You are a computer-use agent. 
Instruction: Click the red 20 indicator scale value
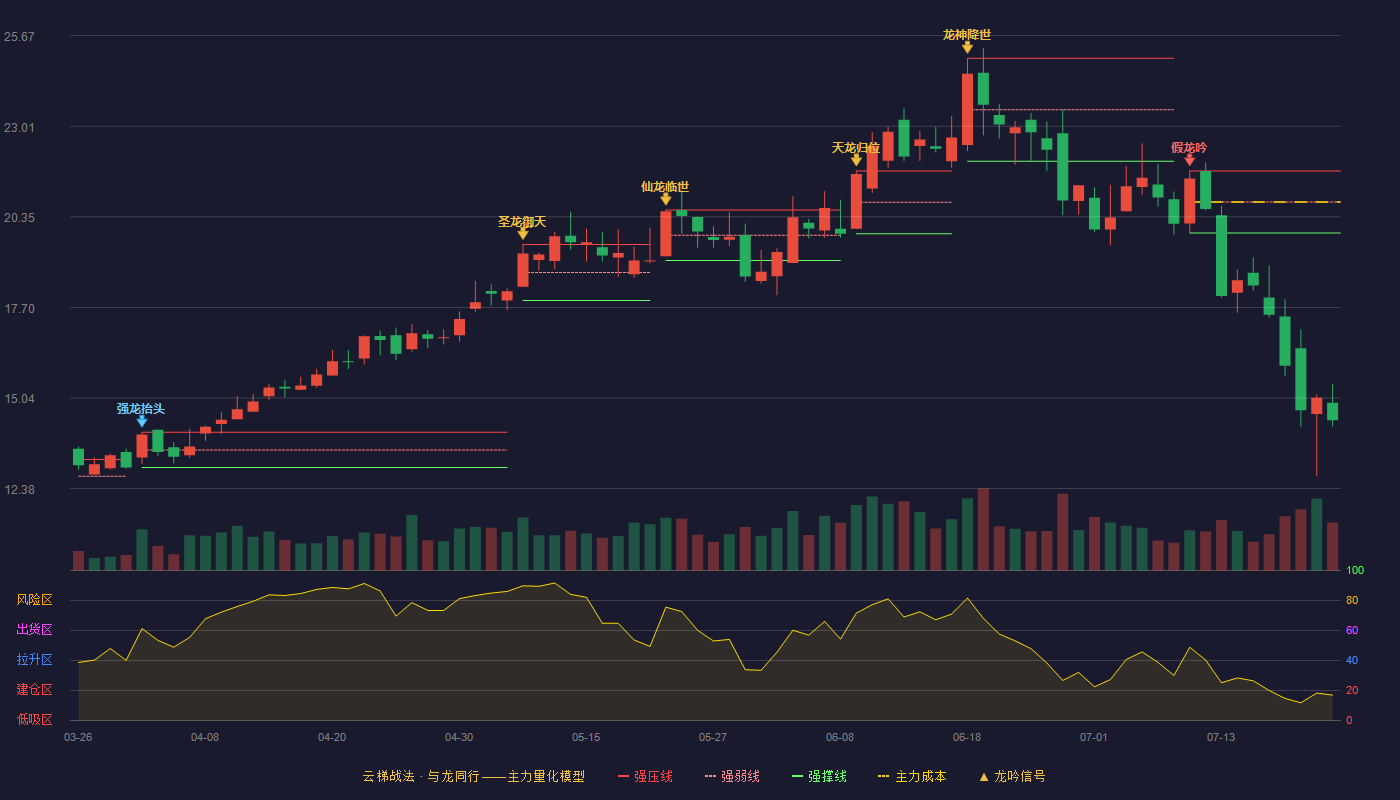tap(1352, 690)
